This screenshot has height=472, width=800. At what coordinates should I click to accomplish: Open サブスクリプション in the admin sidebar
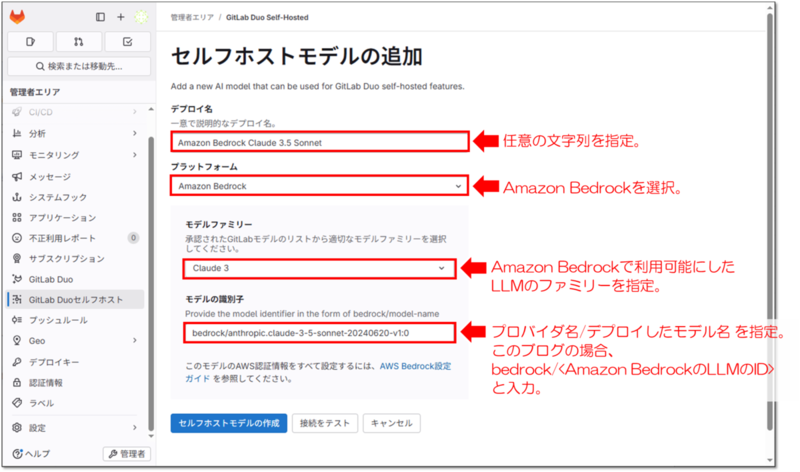(76, 258)
